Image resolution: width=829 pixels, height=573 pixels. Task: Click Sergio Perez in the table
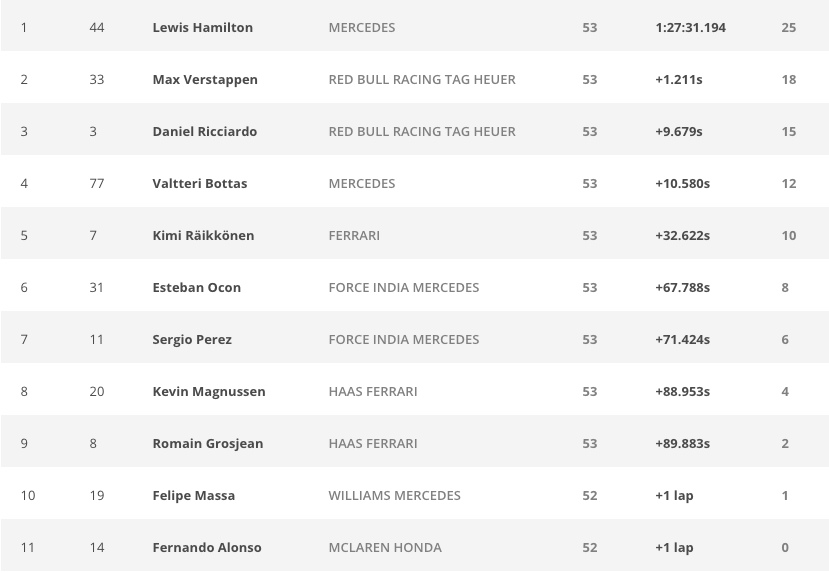(192, 339)
